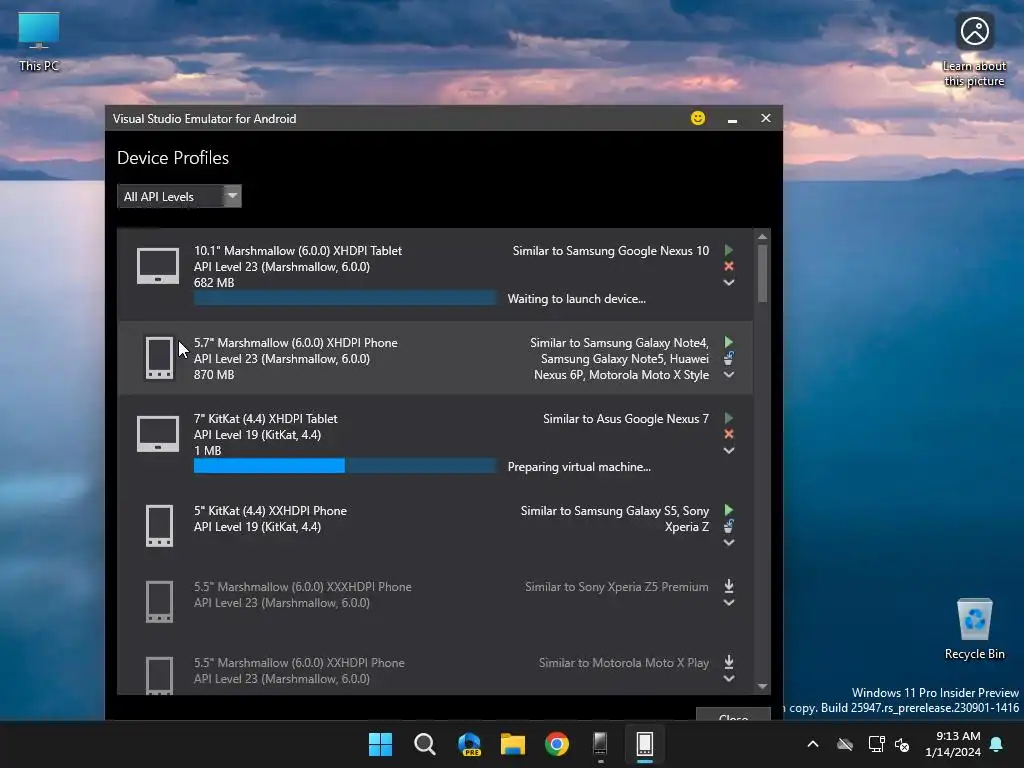Cancel the 10.1" Marshmallow Tablet launch
1024x768 pixels.
pos(729,266)
